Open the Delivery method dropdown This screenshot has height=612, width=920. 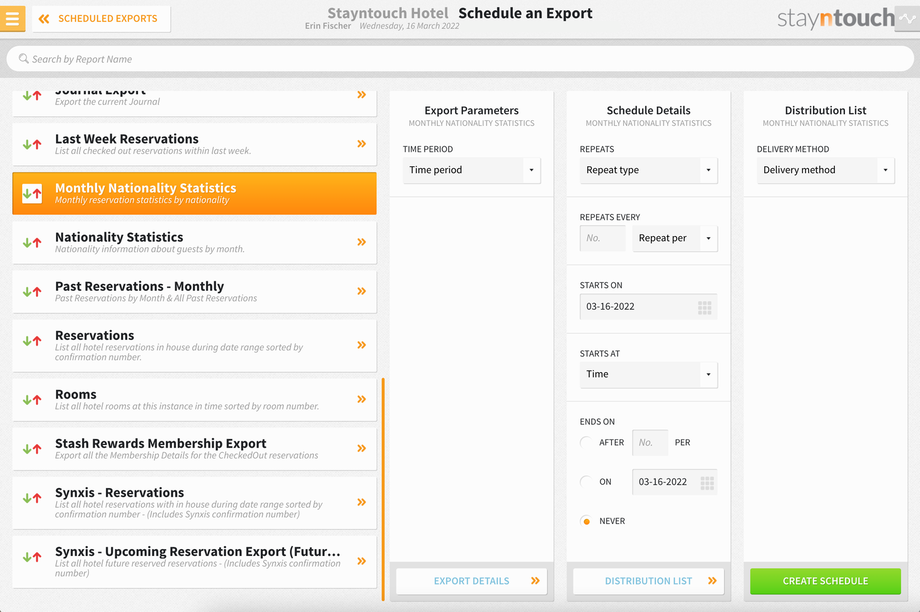(x=826, y=170)
